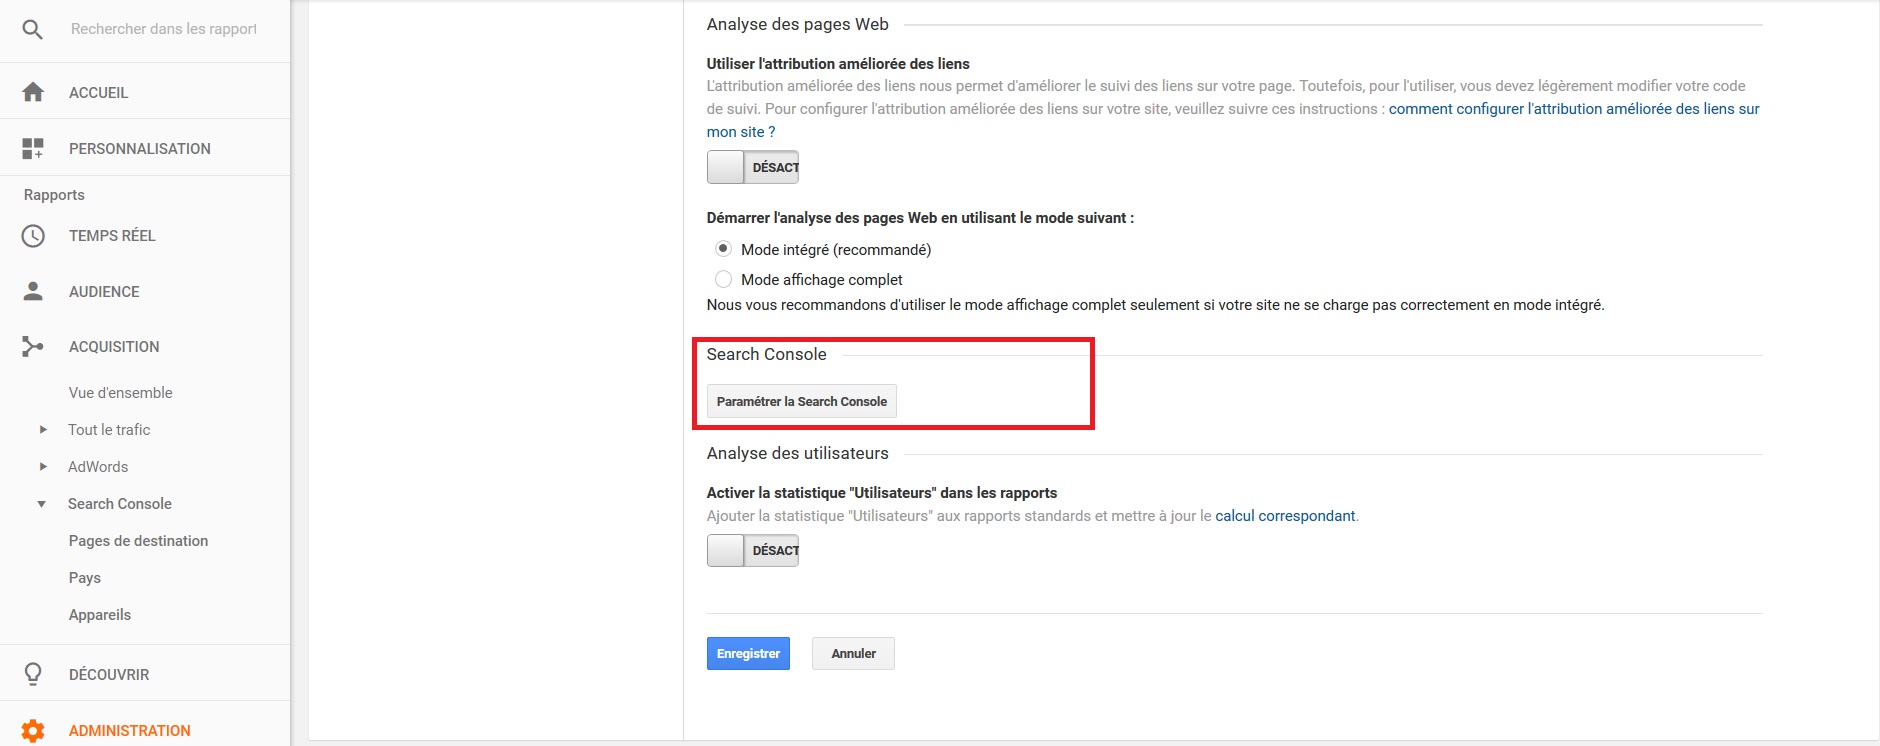Open Tout le trafic item
This screenshot has width=1880, height=746.
pos(109,430)
